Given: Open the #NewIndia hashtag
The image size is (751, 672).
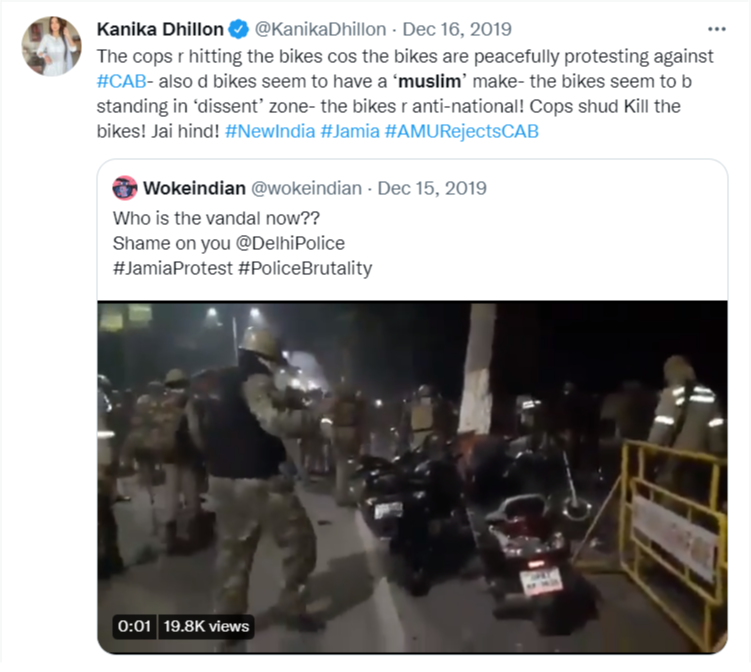Looking at the screenshot, I should point(270,131).
